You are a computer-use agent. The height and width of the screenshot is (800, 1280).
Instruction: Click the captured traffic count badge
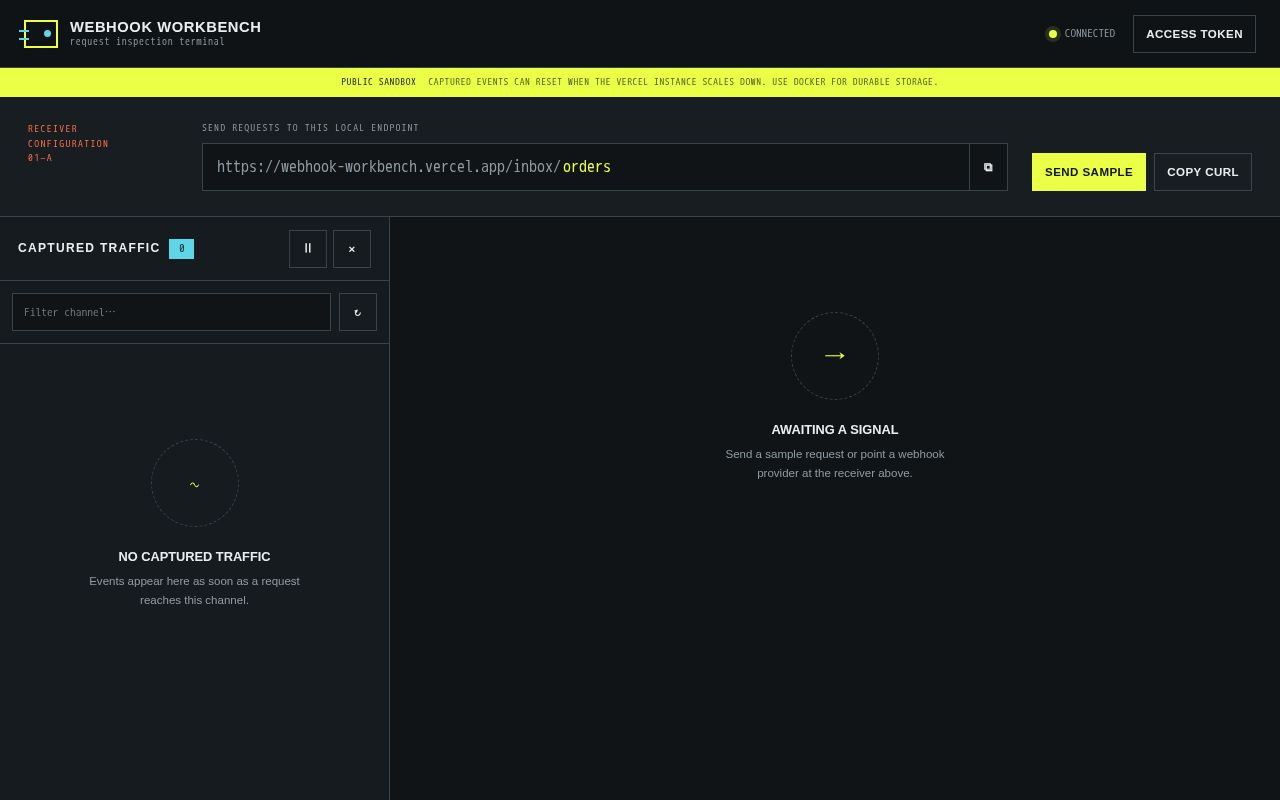pyautogui.click(x=181, y=249)
